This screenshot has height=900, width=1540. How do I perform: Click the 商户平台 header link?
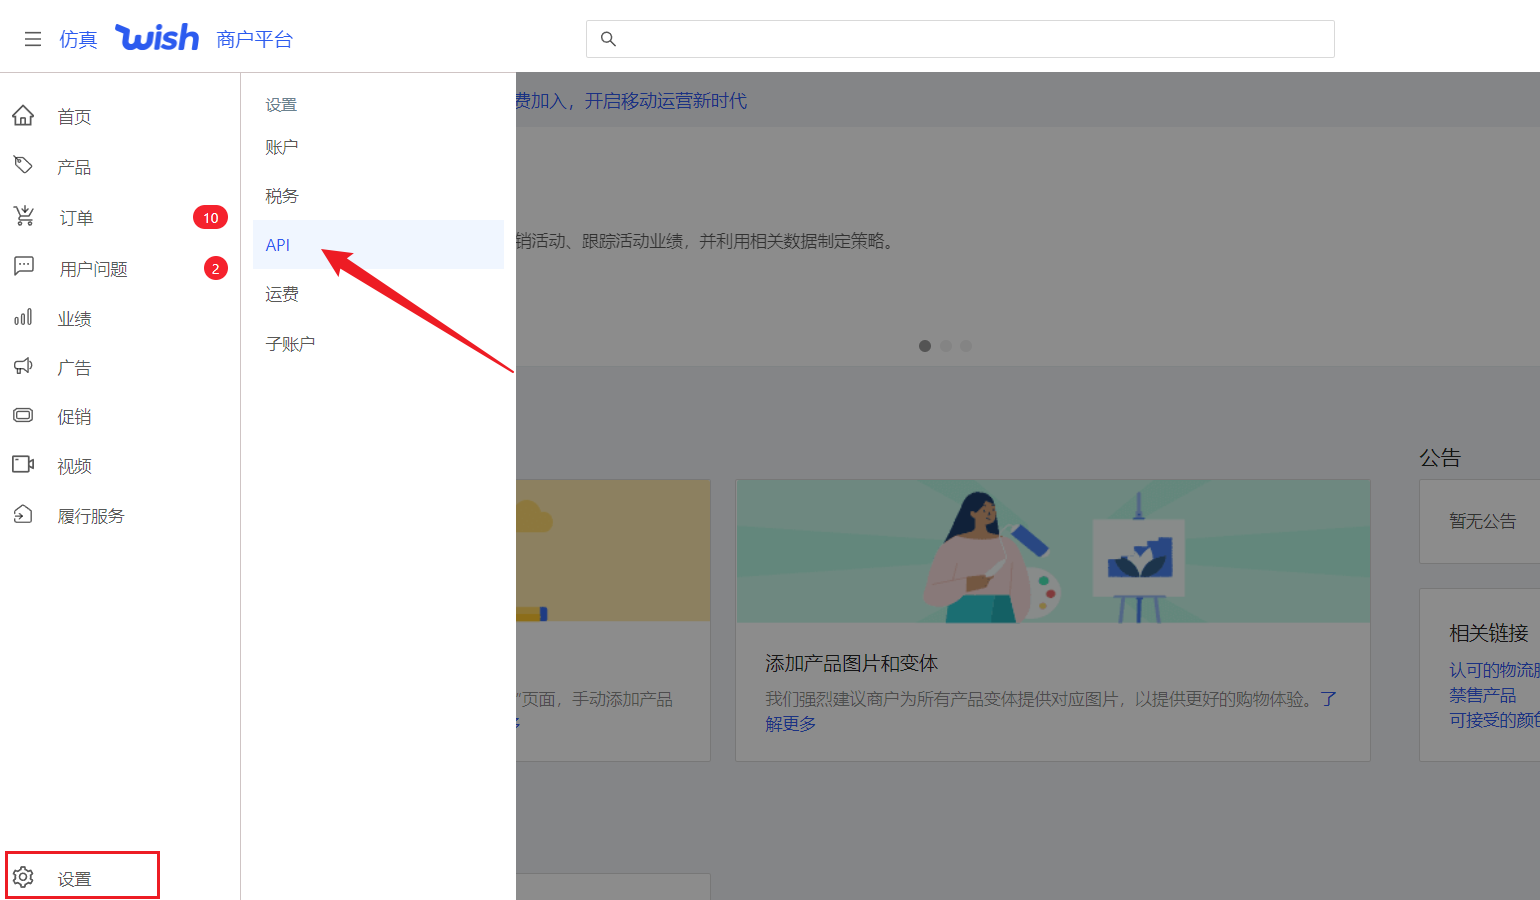254,39
